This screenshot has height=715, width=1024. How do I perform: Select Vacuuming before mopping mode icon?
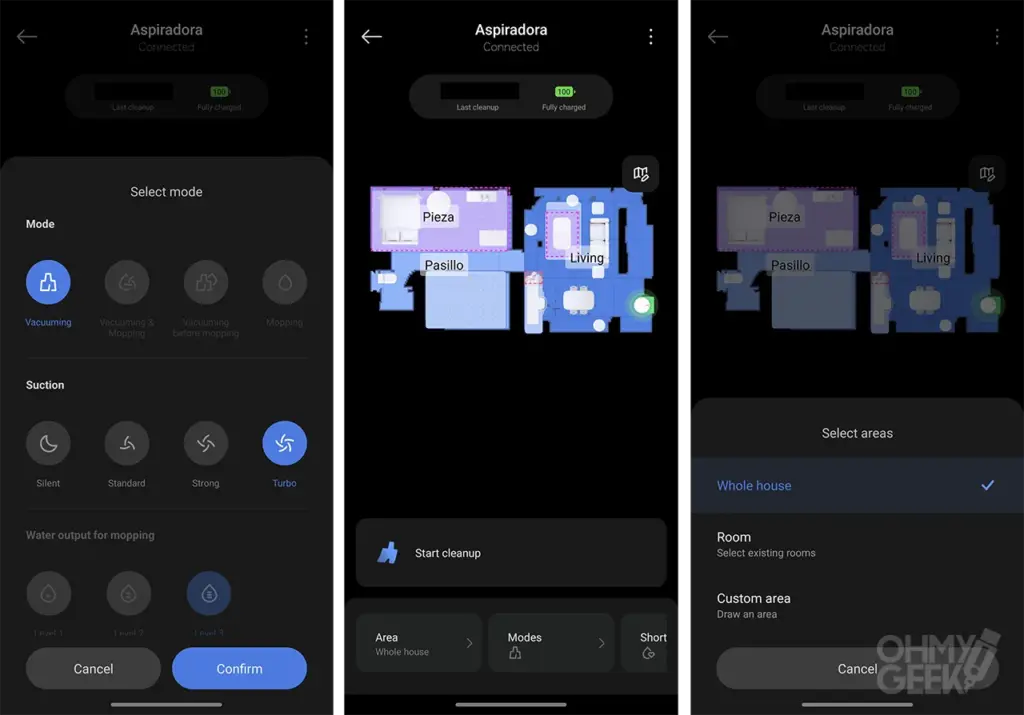(206, 282)
